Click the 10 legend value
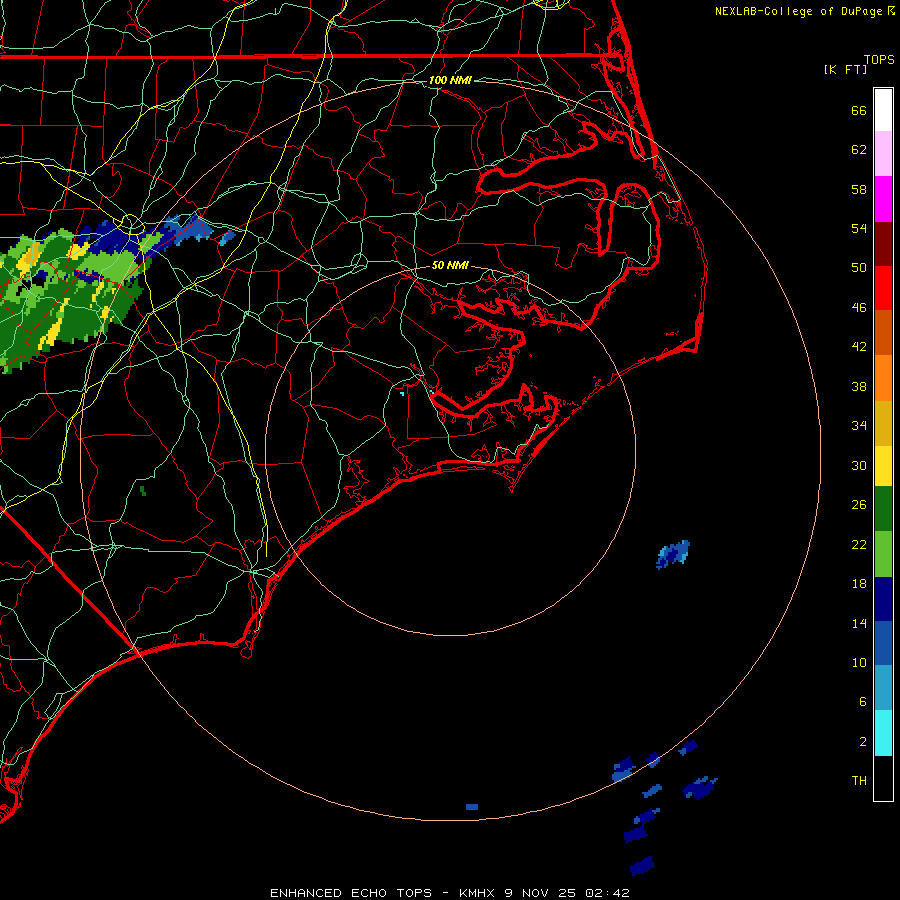Screen dimensions: 900x900 click(x=859, y=662)
